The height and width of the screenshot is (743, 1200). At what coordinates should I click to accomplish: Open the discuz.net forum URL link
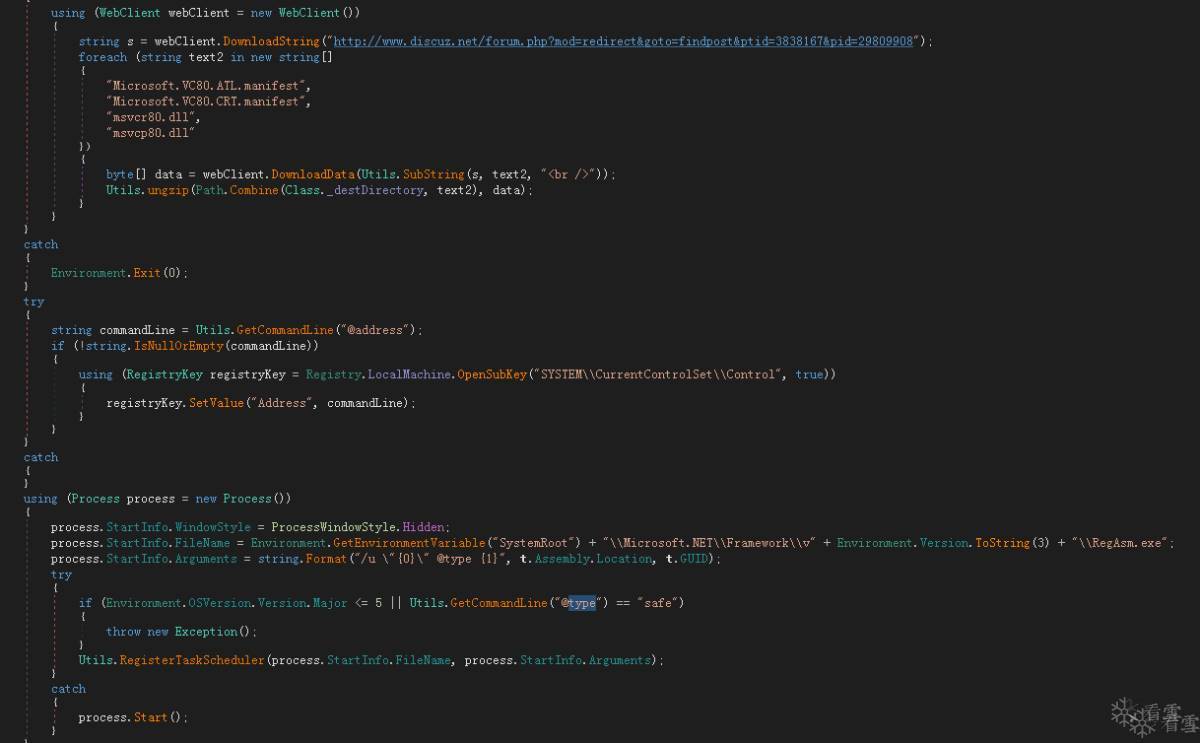tap(622, 42)
